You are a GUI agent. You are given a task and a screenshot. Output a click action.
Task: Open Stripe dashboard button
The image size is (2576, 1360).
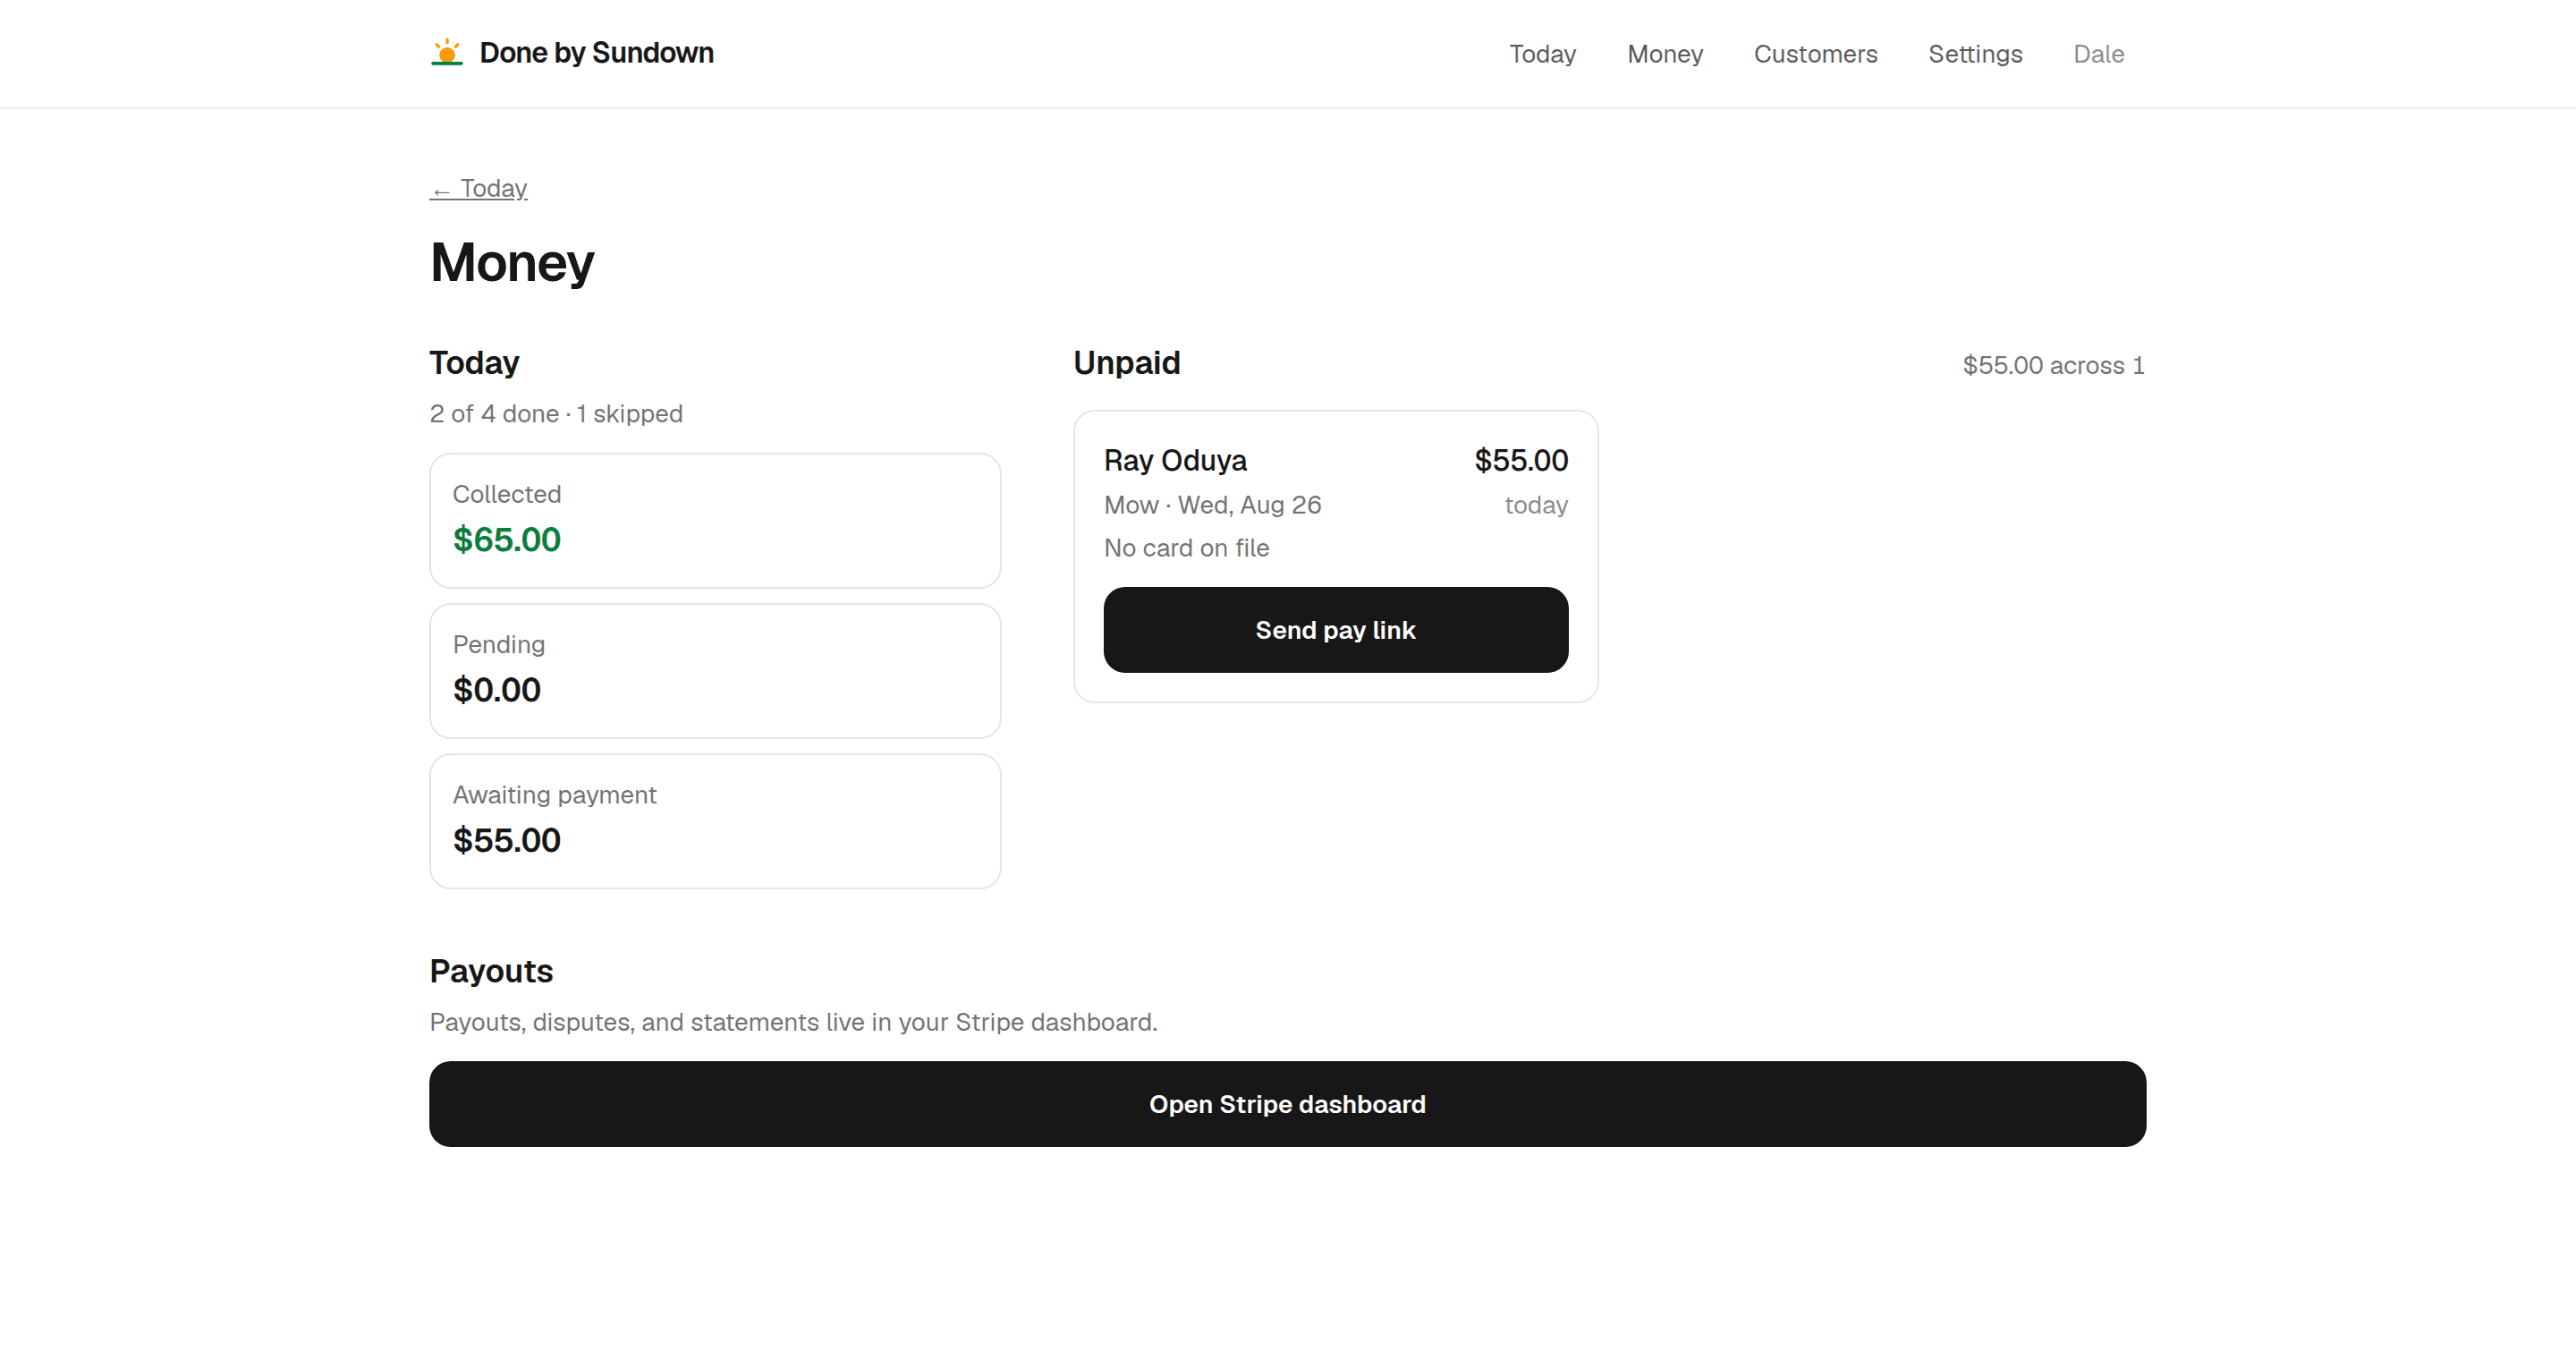(x=1287, y=1104)
